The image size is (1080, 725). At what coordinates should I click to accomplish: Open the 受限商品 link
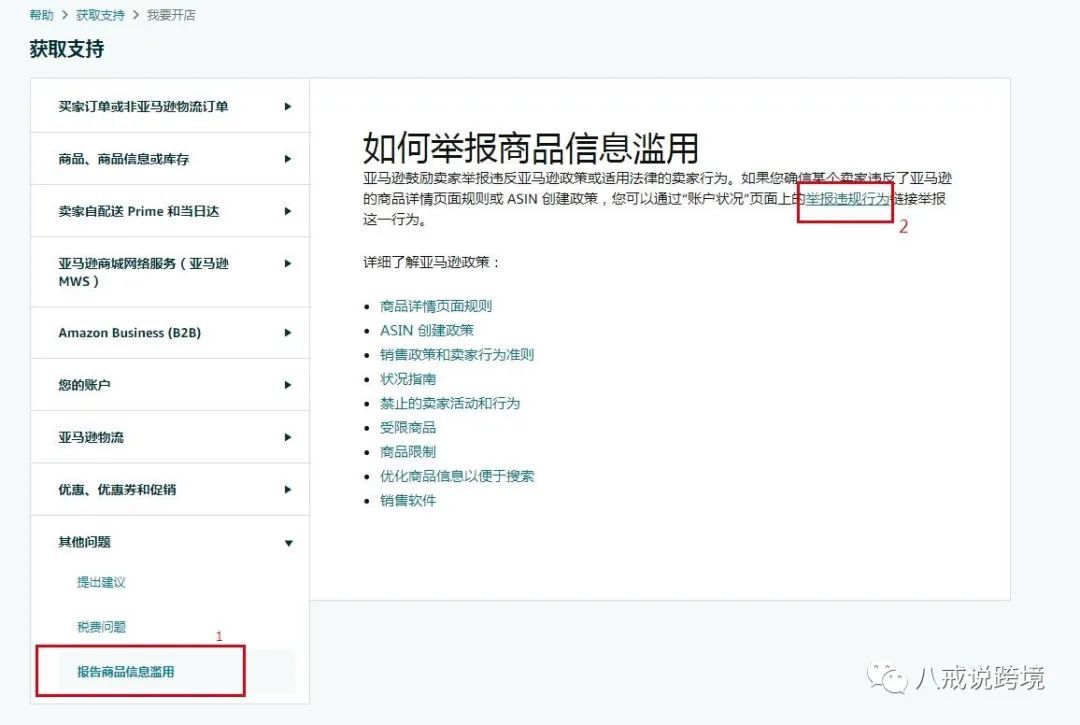click(x=408, y=428)
